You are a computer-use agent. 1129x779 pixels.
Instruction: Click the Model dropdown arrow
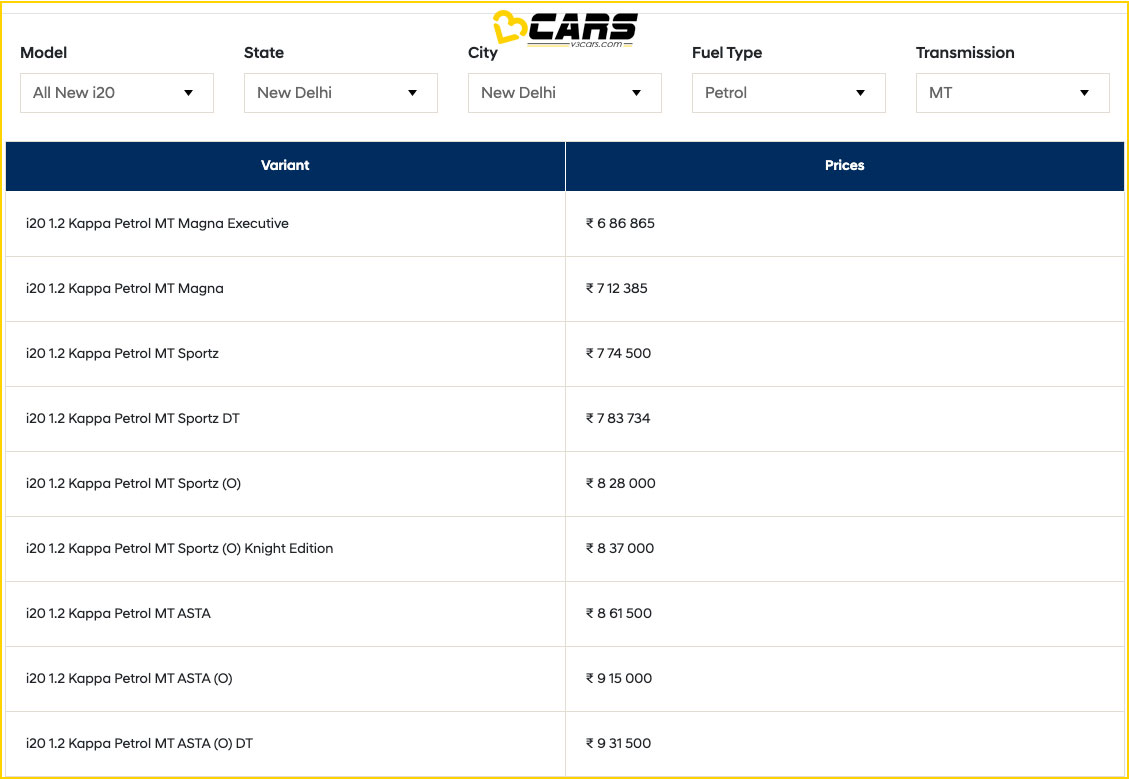pyautogui.click(x=189, y=92)
